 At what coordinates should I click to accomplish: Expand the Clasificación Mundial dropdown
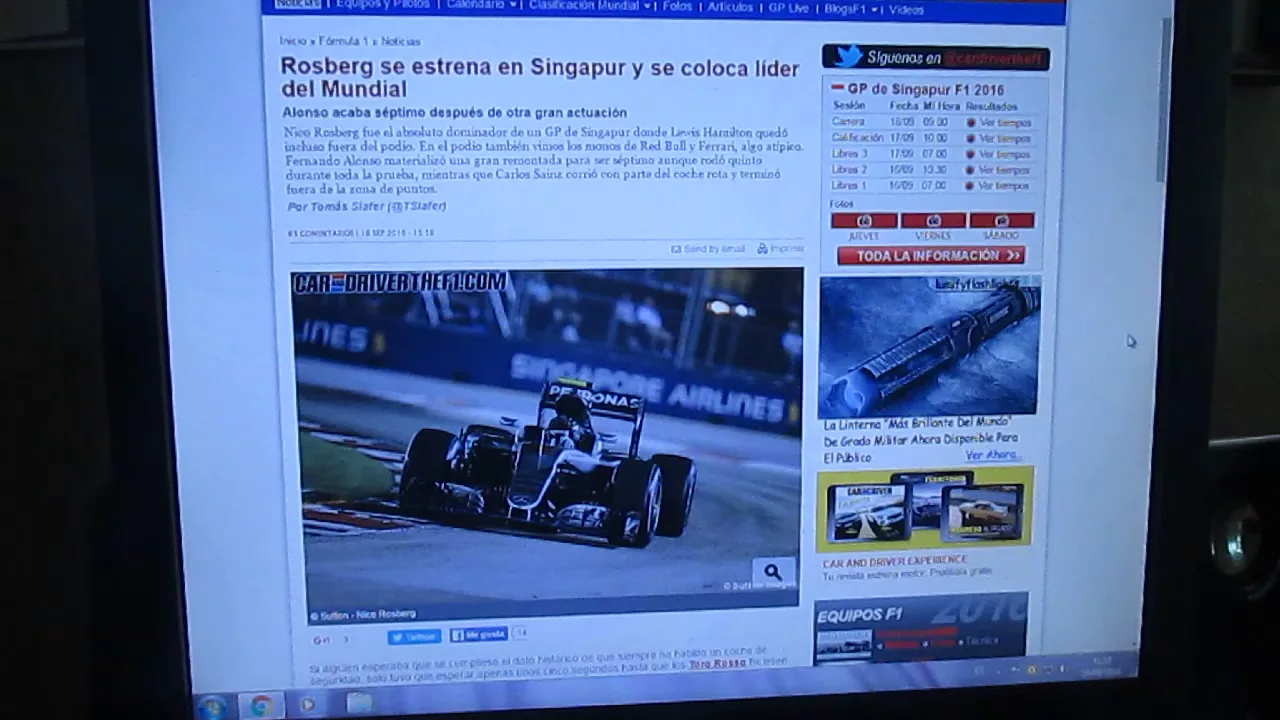(589, 5)
